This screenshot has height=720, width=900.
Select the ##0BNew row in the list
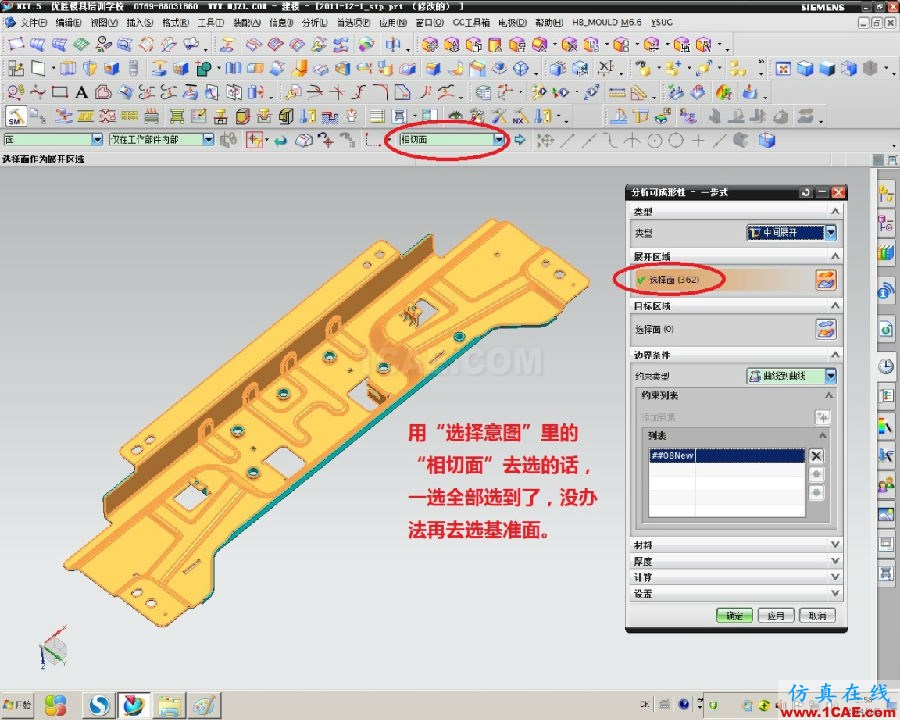coord(727,456)
